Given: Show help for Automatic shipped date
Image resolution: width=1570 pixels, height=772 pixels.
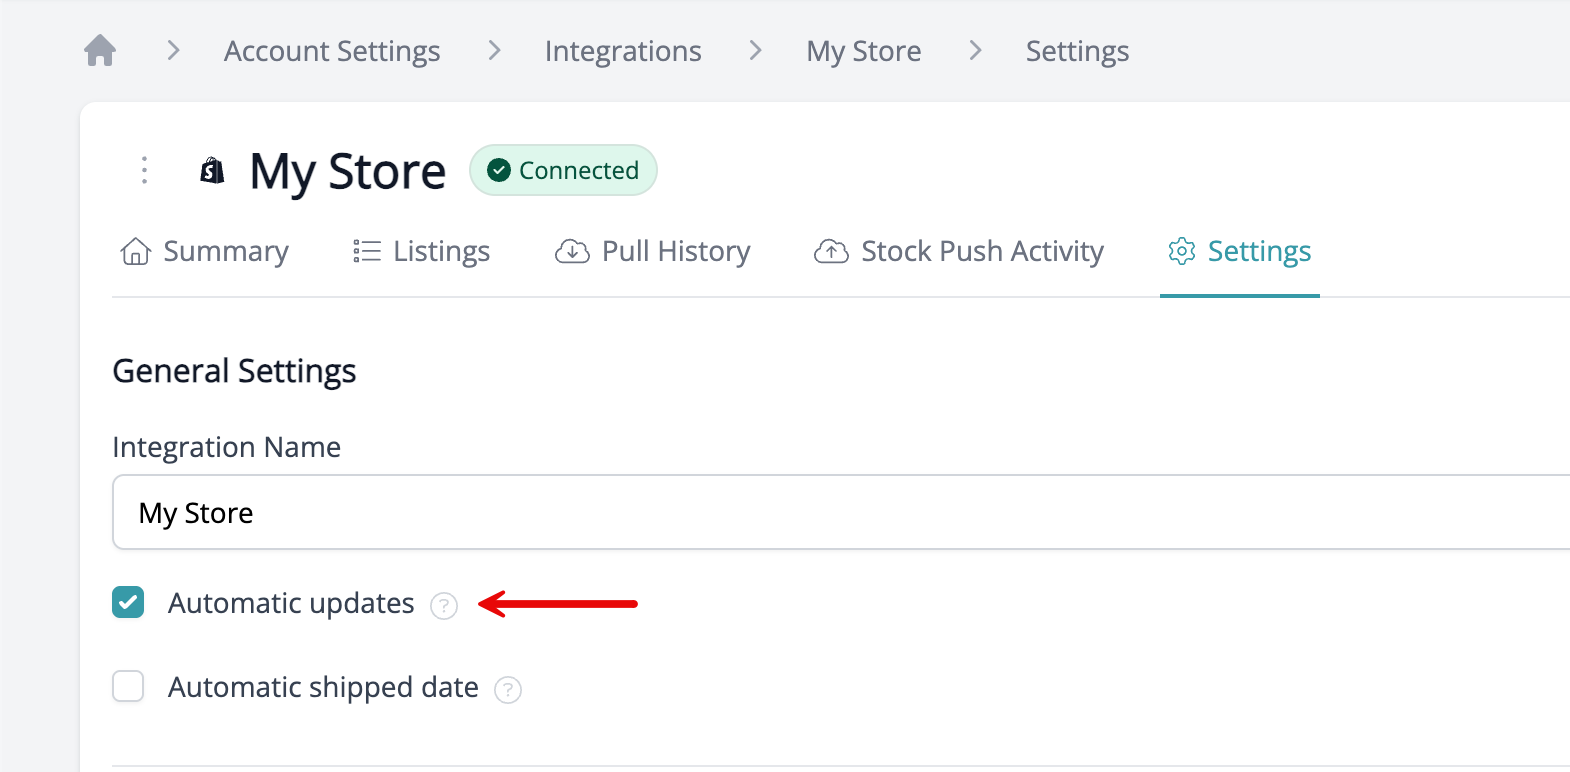Looking at the screenshot, I should point(508,690).
